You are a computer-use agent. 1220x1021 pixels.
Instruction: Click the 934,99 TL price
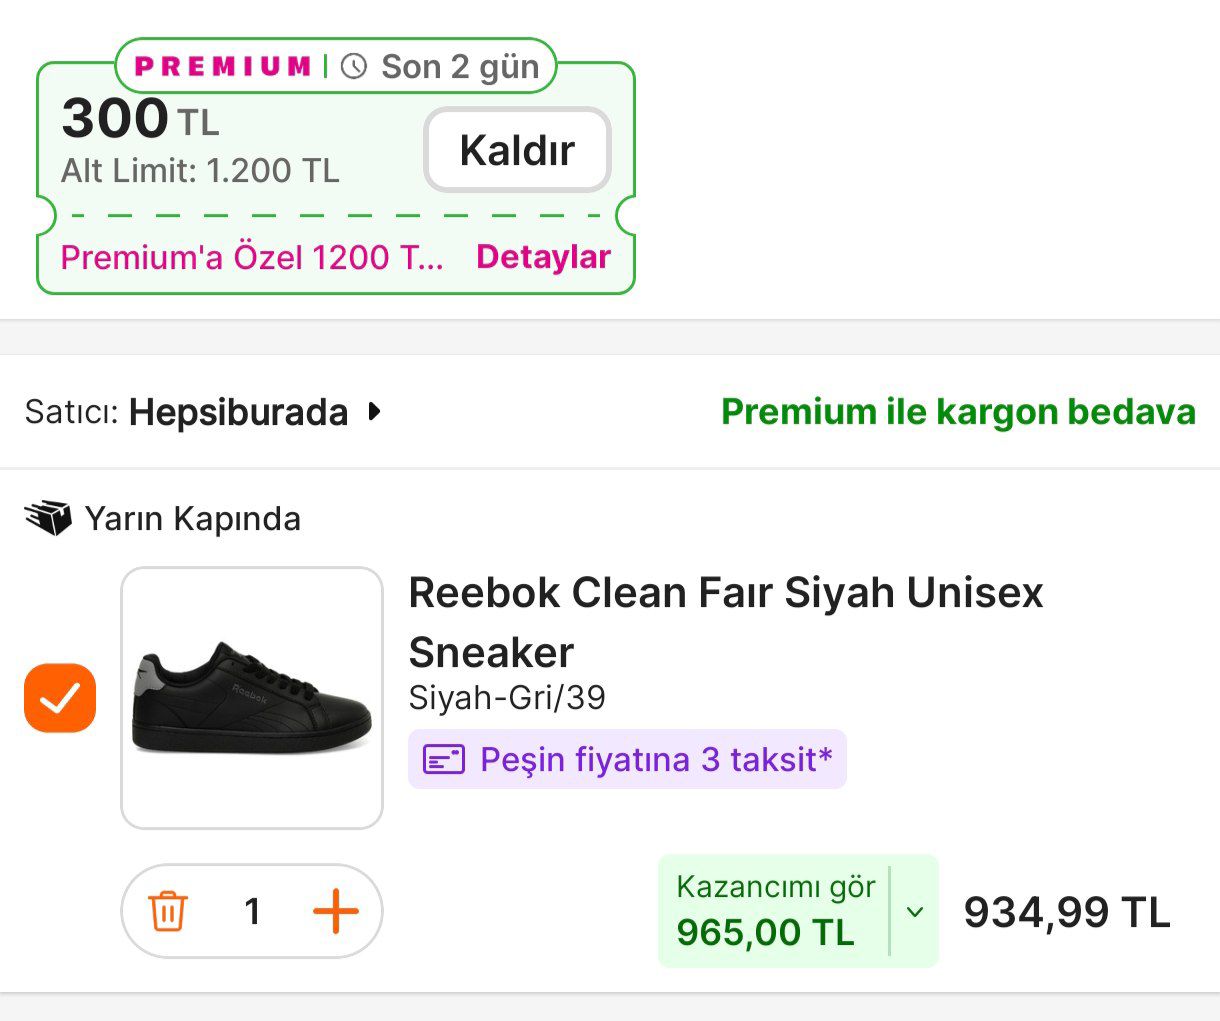pyautogui.click(x=1066, y=912)
